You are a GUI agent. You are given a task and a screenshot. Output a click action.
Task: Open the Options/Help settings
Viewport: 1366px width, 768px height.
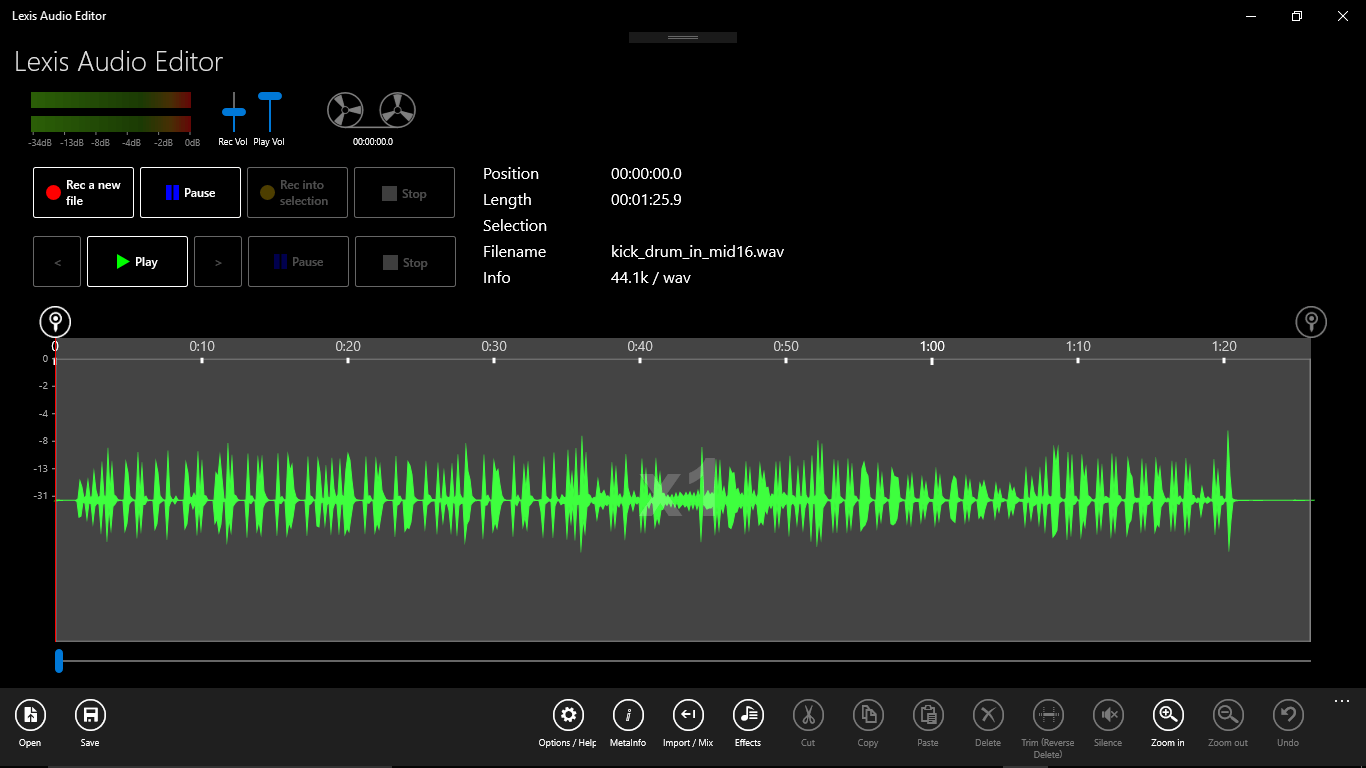coord(567,715)
